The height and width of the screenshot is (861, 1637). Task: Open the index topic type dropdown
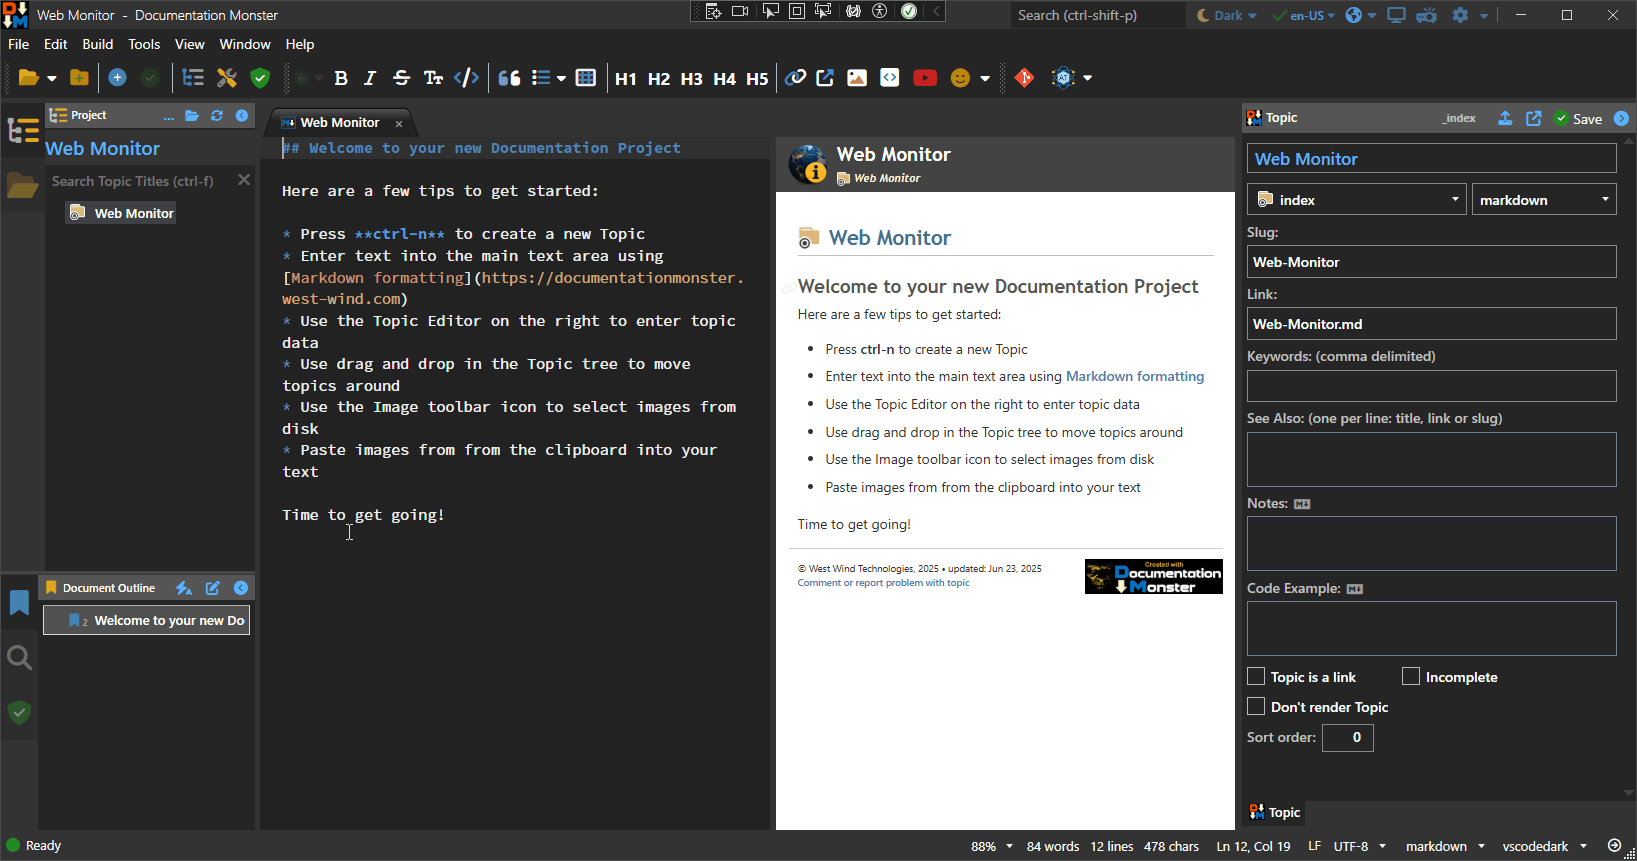[x=1357, y=199]
